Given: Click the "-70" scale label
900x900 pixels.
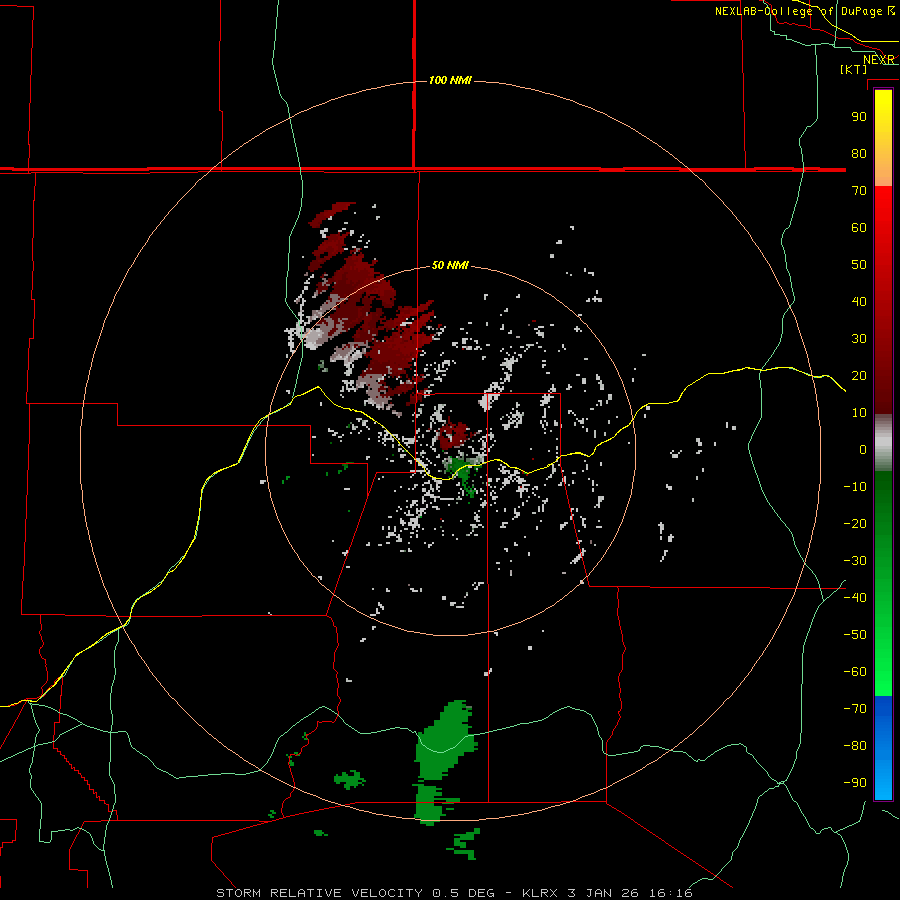Looking at the screenshot, I should (855, 709).
